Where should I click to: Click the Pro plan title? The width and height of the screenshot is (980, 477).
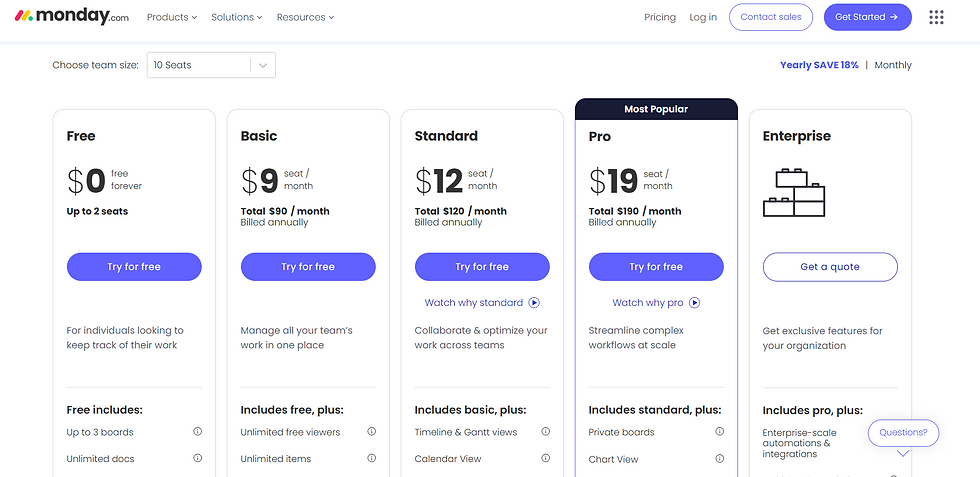point(600,136)
